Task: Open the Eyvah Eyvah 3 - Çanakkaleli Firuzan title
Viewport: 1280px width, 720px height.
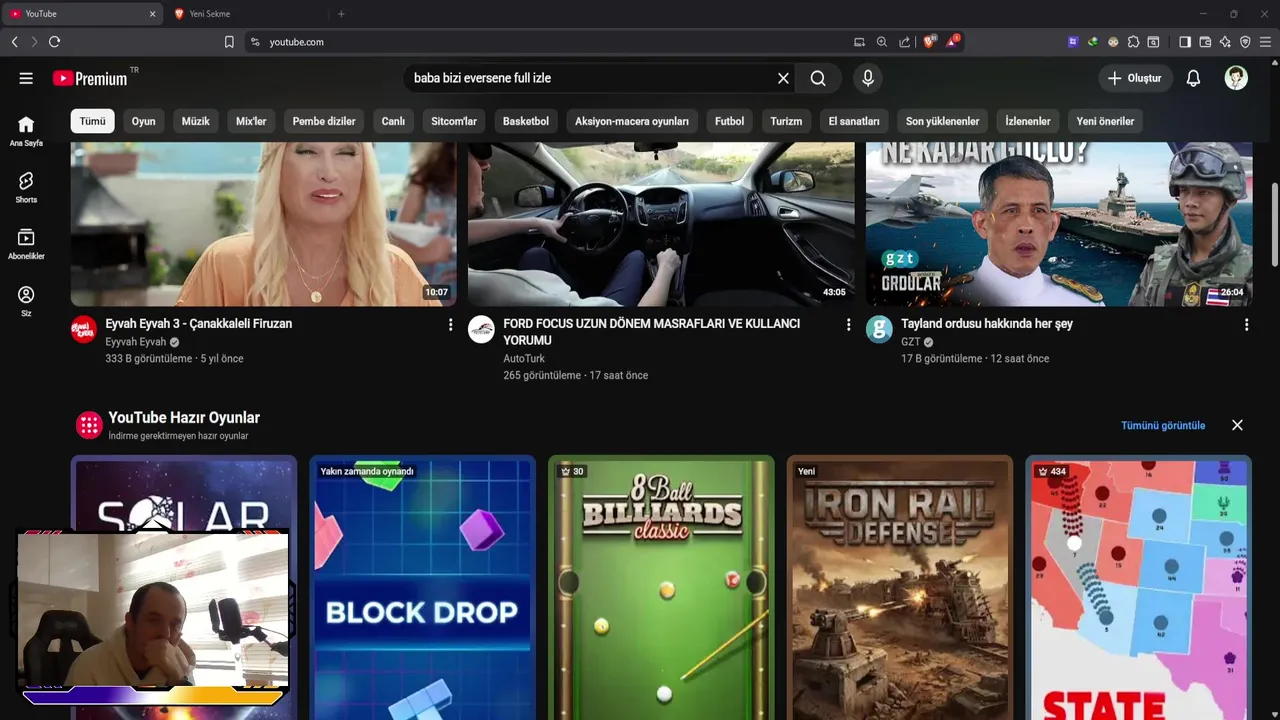Action: click(x=199, y=324)
